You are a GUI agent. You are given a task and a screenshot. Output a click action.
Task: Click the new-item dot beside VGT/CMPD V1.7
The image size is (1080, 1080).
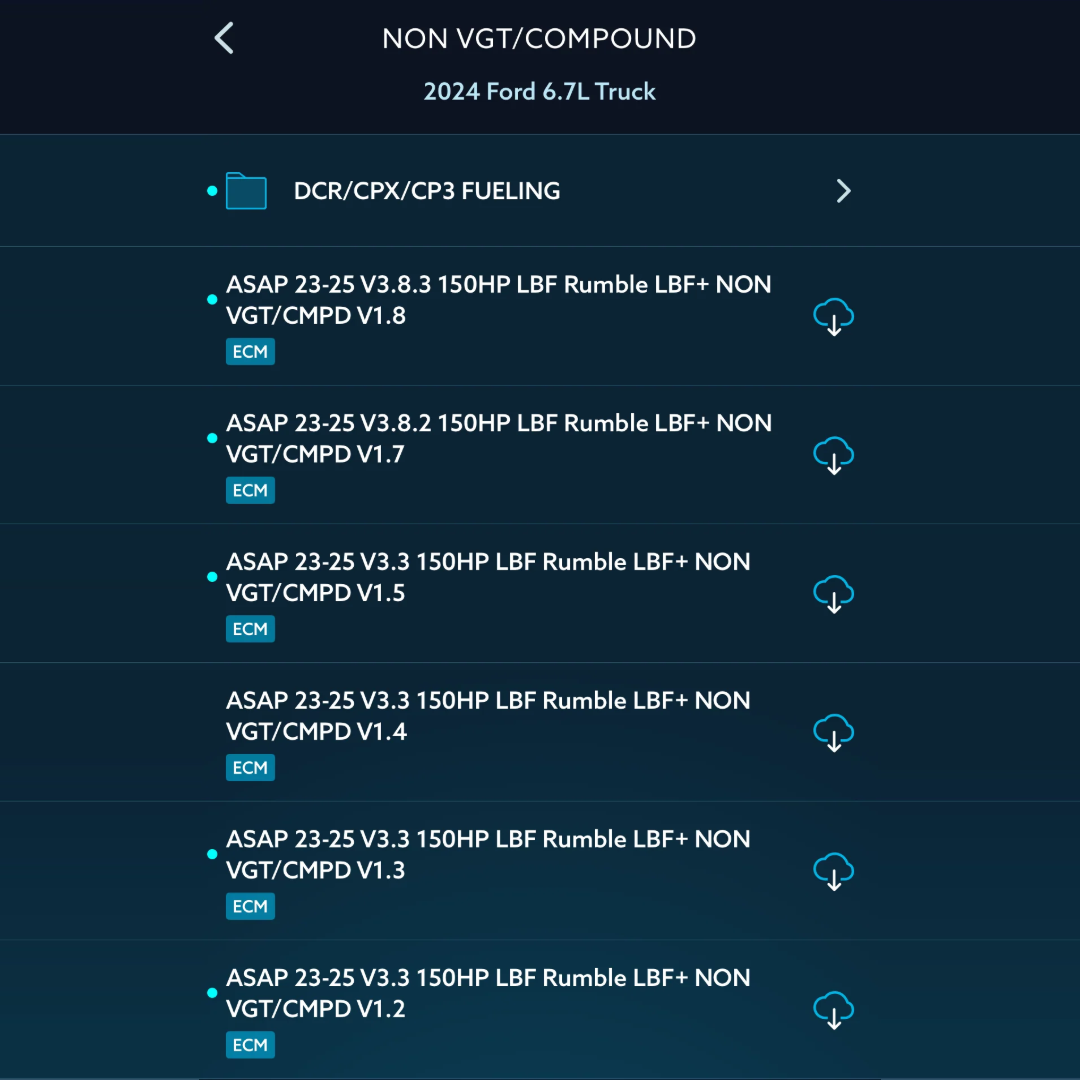(x=212, y=438)
